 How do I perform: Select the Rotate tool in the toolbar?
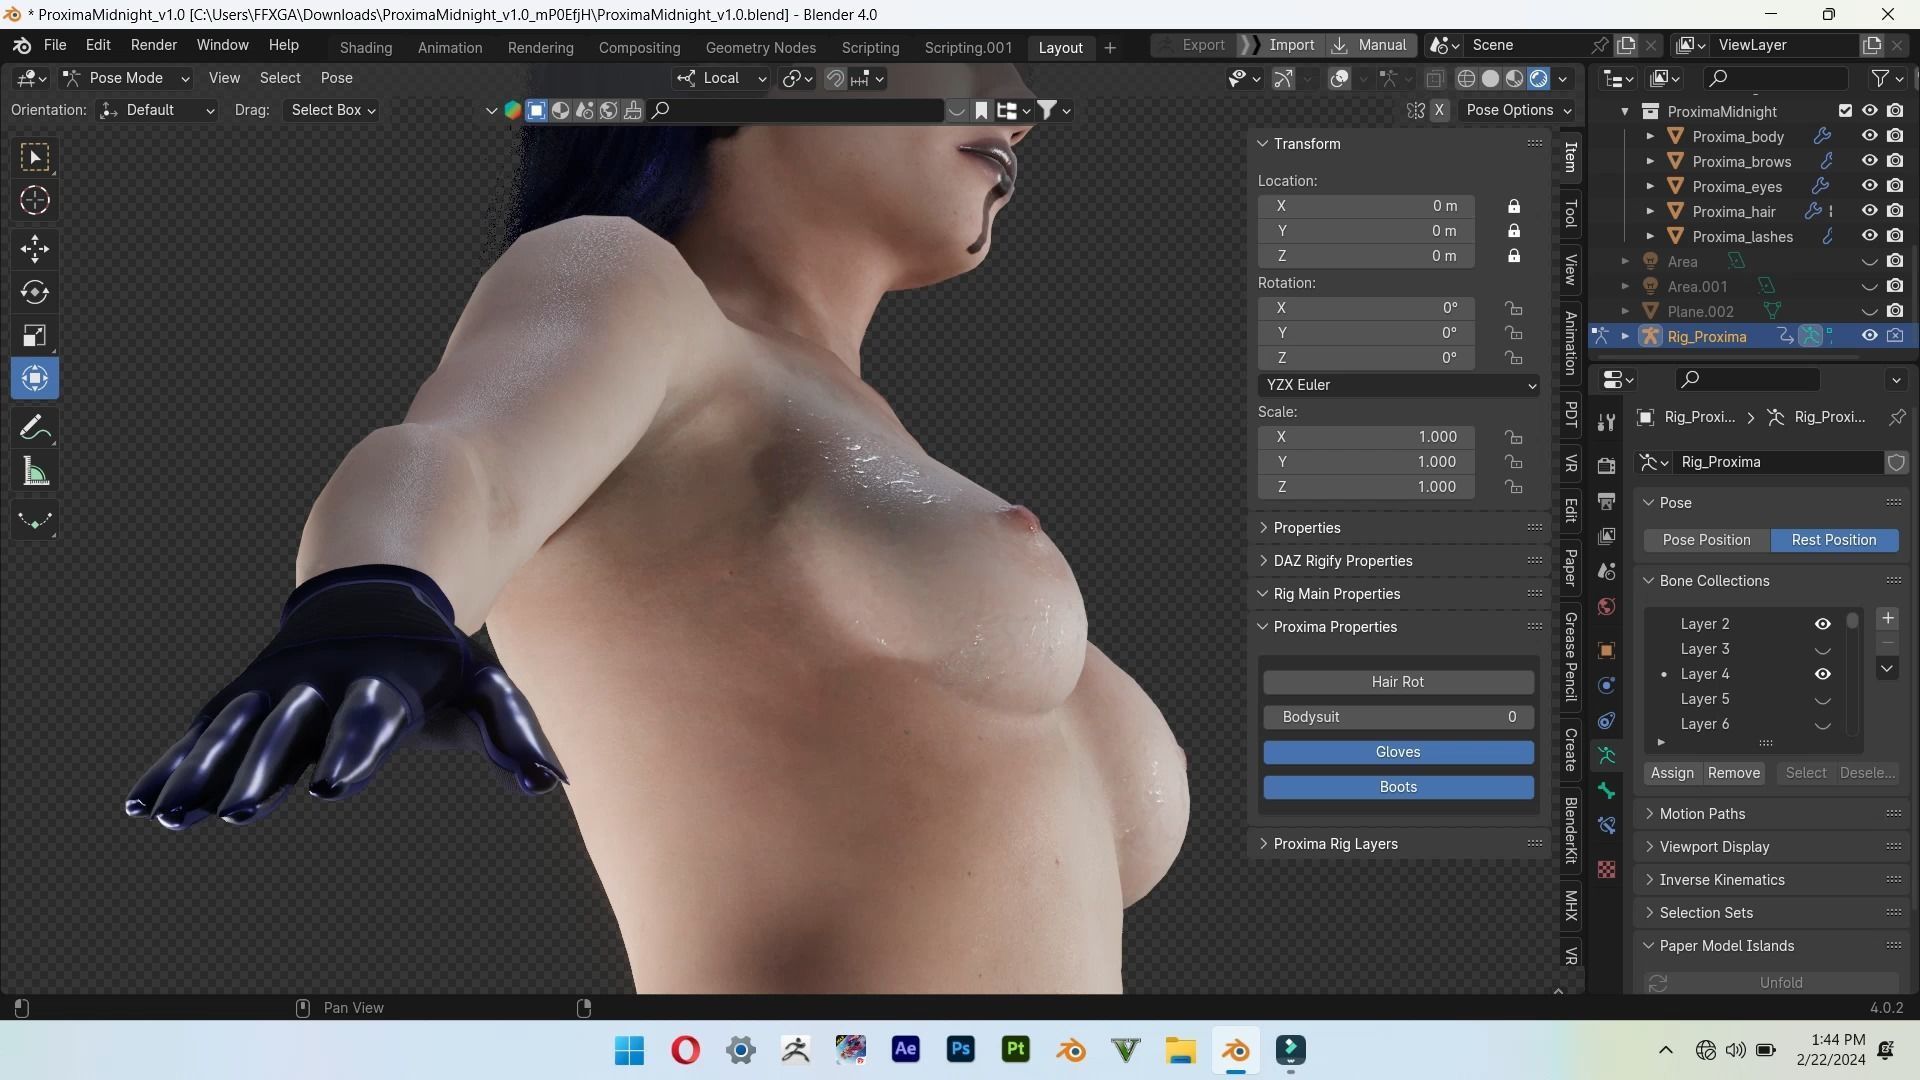point(35,292)
